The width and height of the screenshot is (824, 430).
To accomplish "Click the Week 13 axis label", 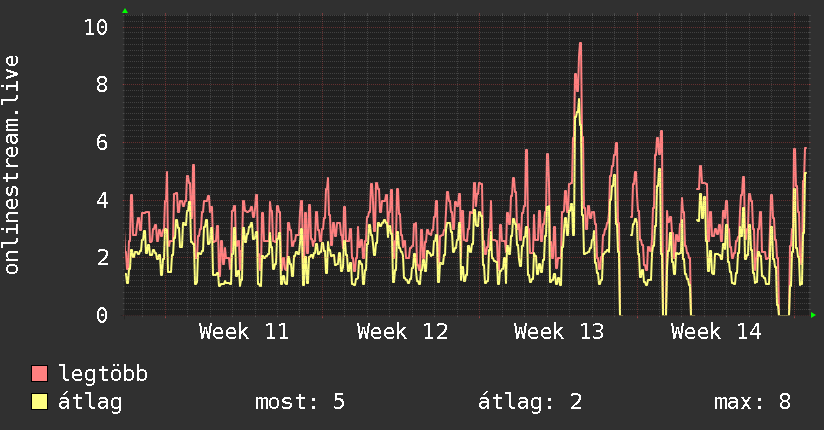I will 559,332.
